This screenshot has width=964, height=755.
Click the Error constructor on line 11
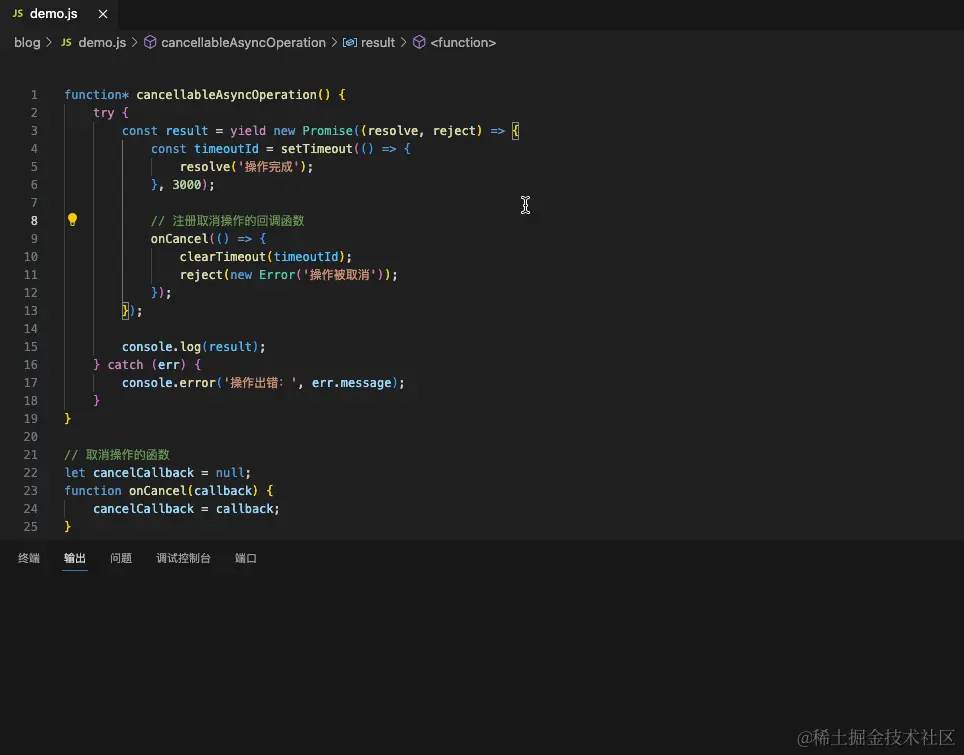tap(277, 275)
